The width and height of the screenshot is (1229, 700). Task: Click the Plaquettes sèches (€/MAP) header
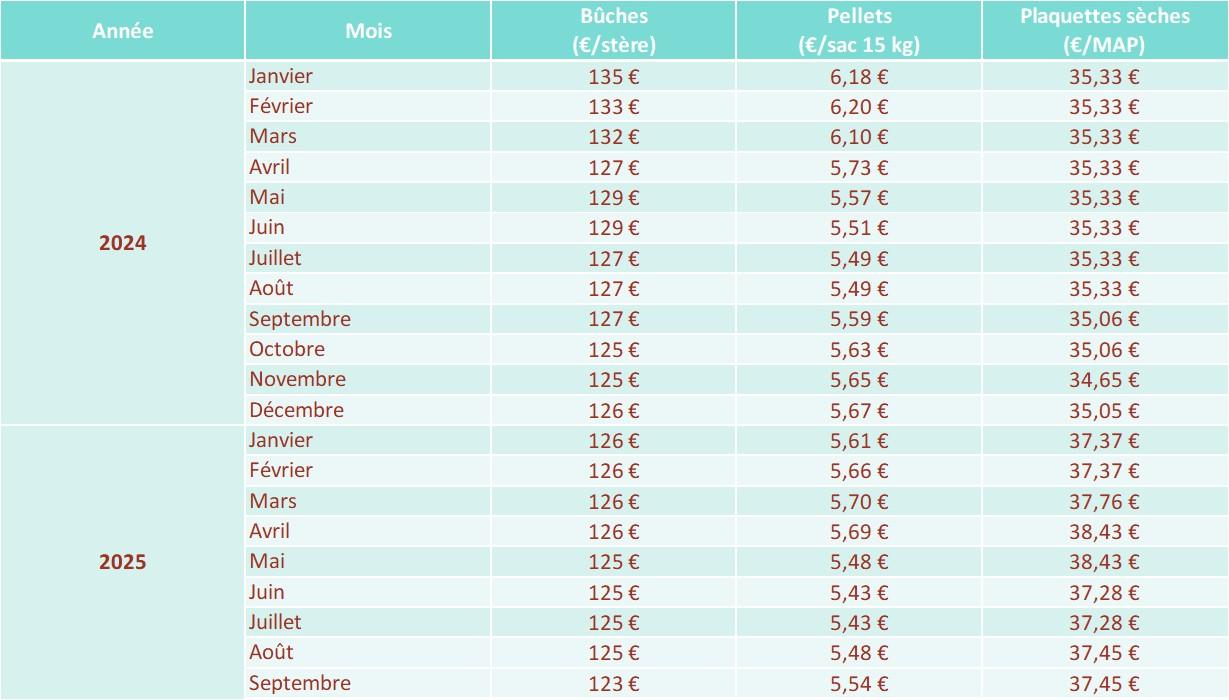click(1104, 30)
